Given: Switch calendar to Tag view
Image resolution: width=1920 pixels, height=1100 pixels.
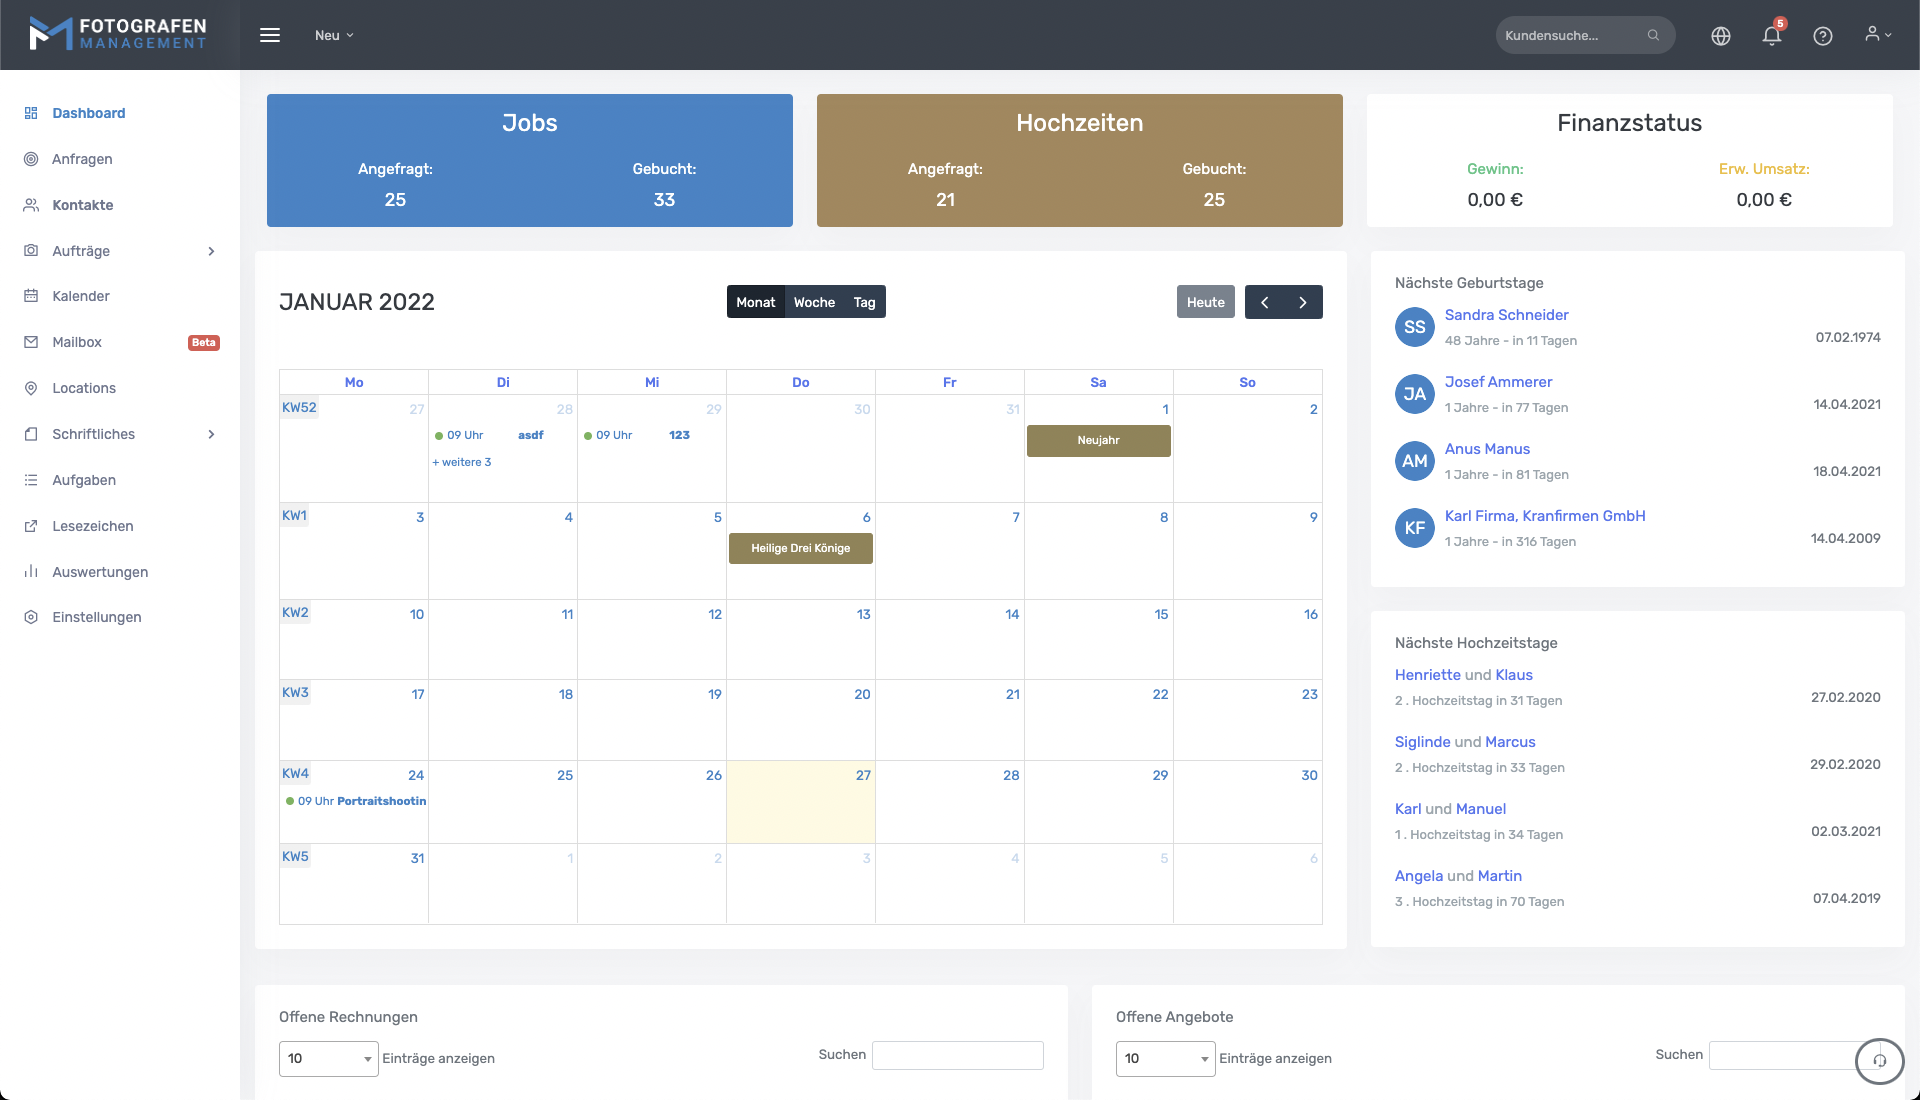Looking at the screenshot, I should coord(864,302).
